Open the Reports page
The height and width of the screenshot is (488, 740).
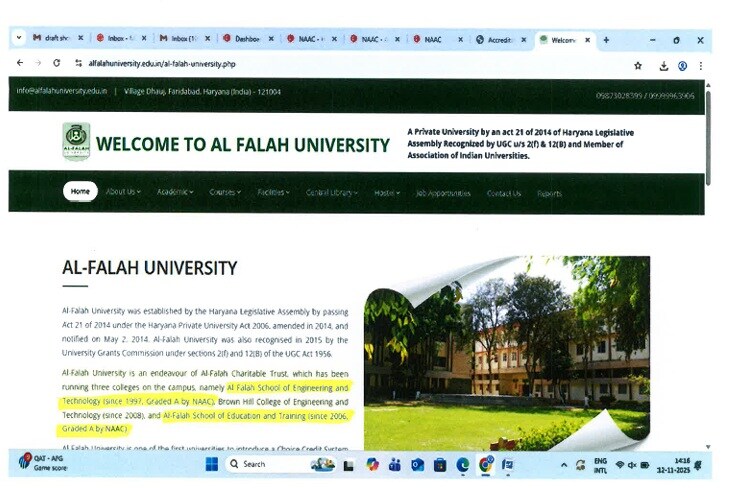click(x=549, y=194)
